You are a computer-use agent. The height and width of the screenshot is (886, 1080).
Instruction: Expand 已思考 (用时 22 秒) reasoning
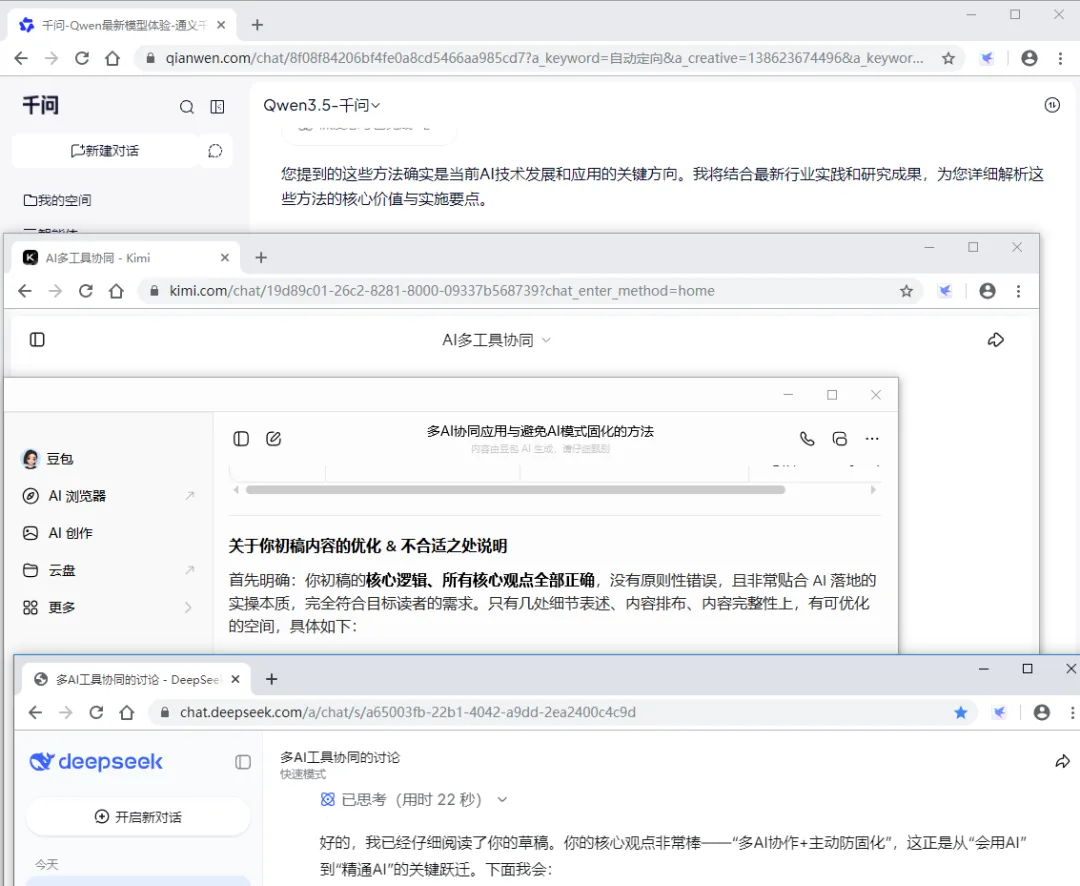tap(414, 799)
